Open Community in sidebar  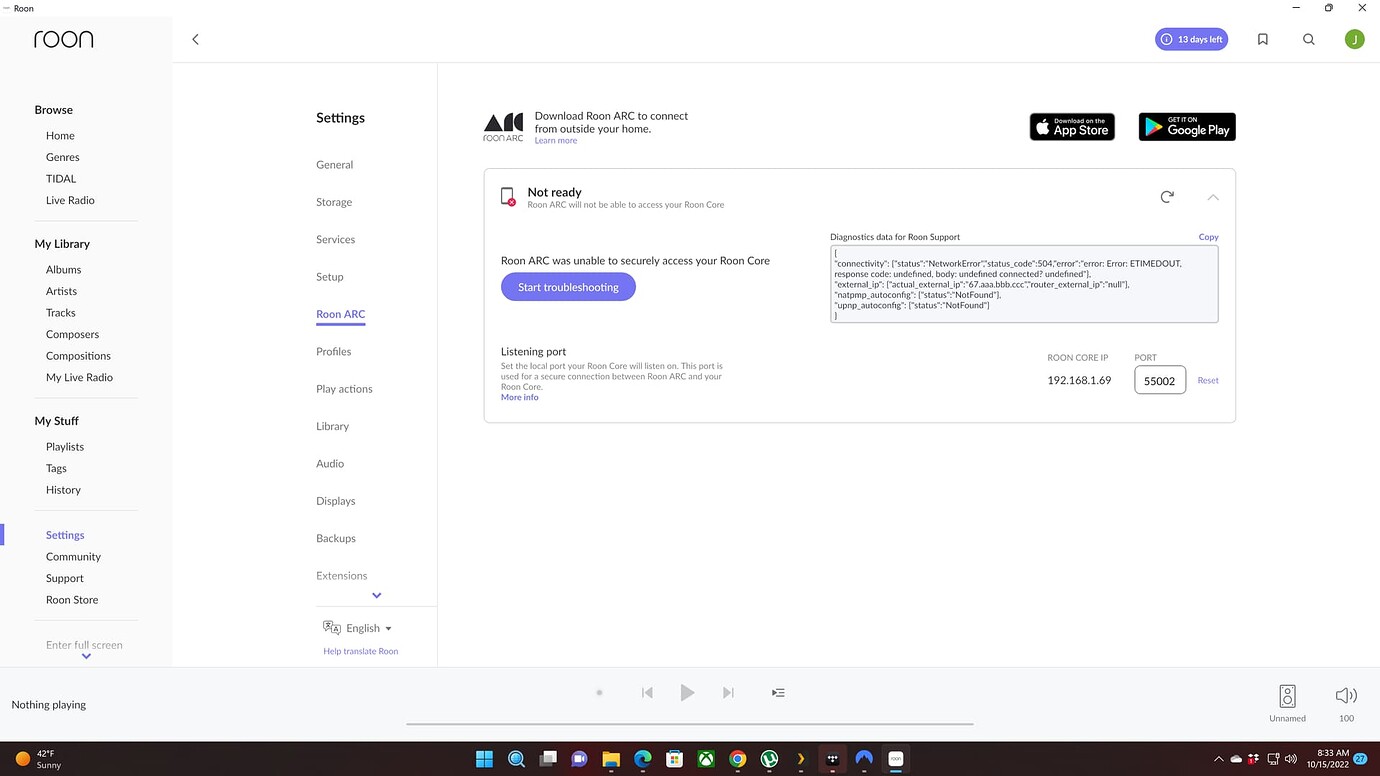tap(73, 557)
